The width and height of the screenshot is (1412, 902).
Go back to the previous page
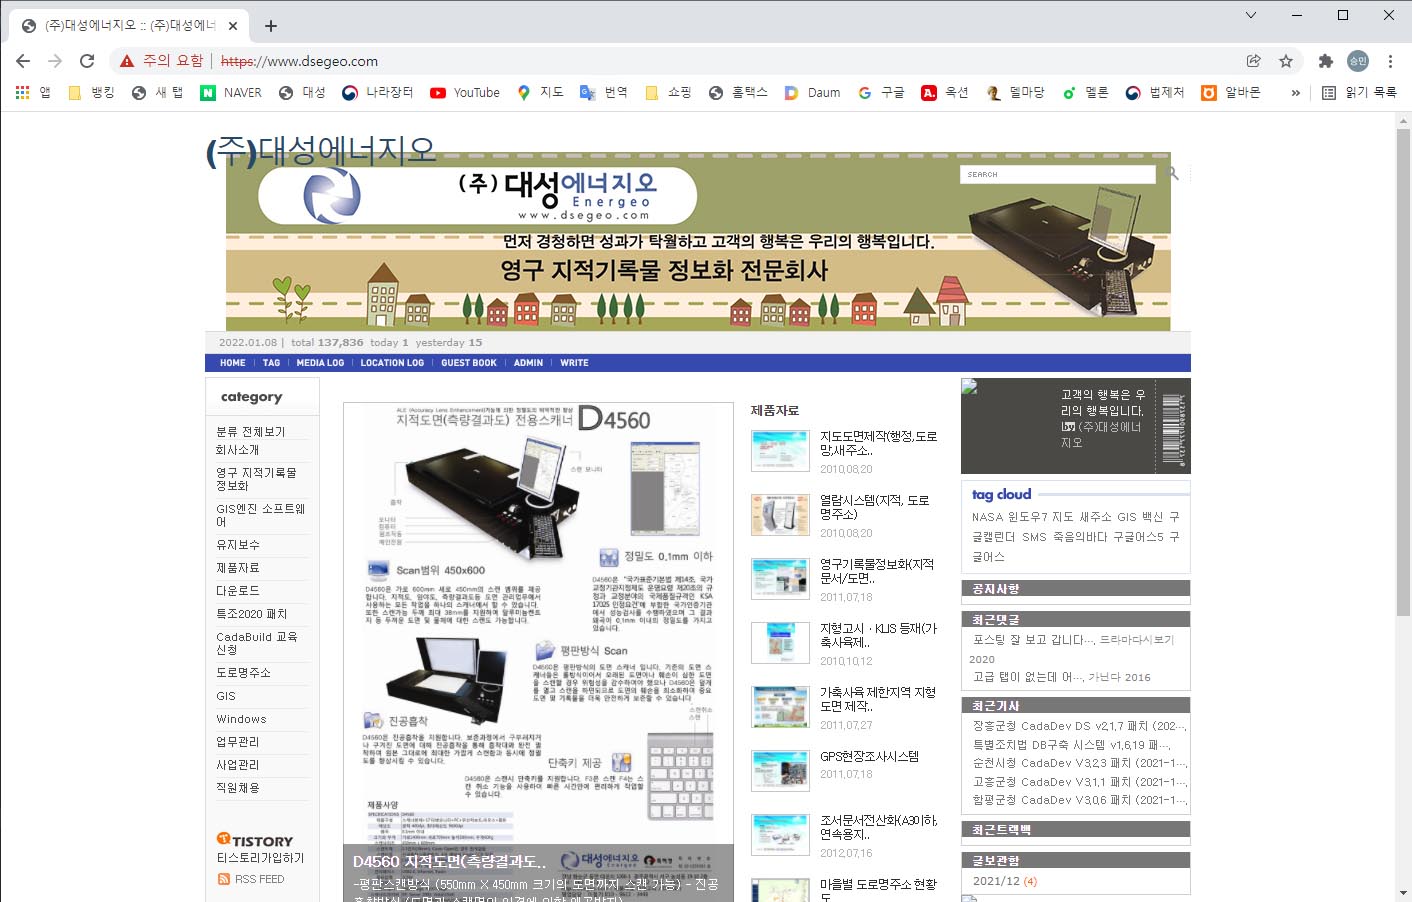point(23,61)
